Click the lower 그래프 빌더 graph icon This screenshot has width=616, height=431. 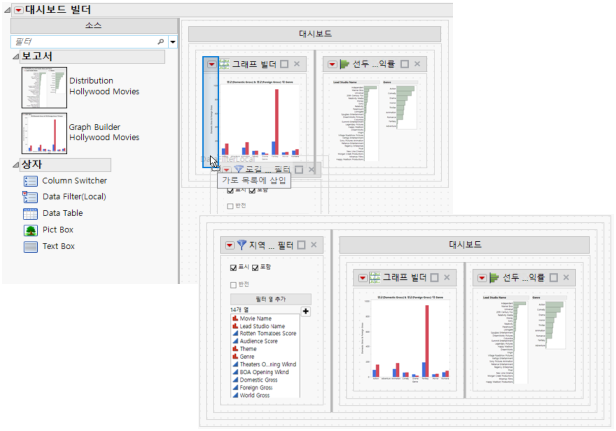(375, 278)
